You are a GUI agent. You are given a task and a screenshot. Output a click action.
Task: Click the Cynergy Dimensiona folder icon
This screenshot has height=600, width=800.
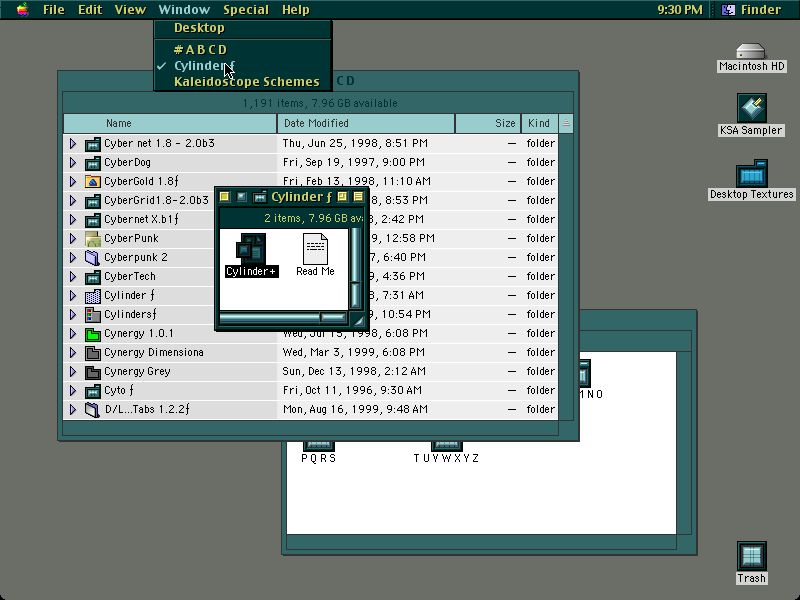click(92, 353)
